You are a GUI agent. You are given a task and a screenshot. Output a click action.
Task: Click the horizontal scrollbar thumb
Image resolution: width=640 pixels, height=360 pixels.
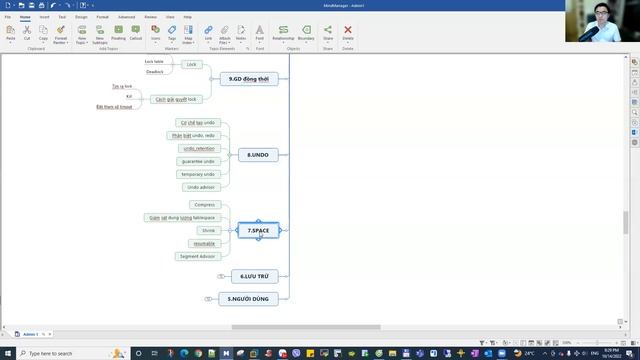306,327
